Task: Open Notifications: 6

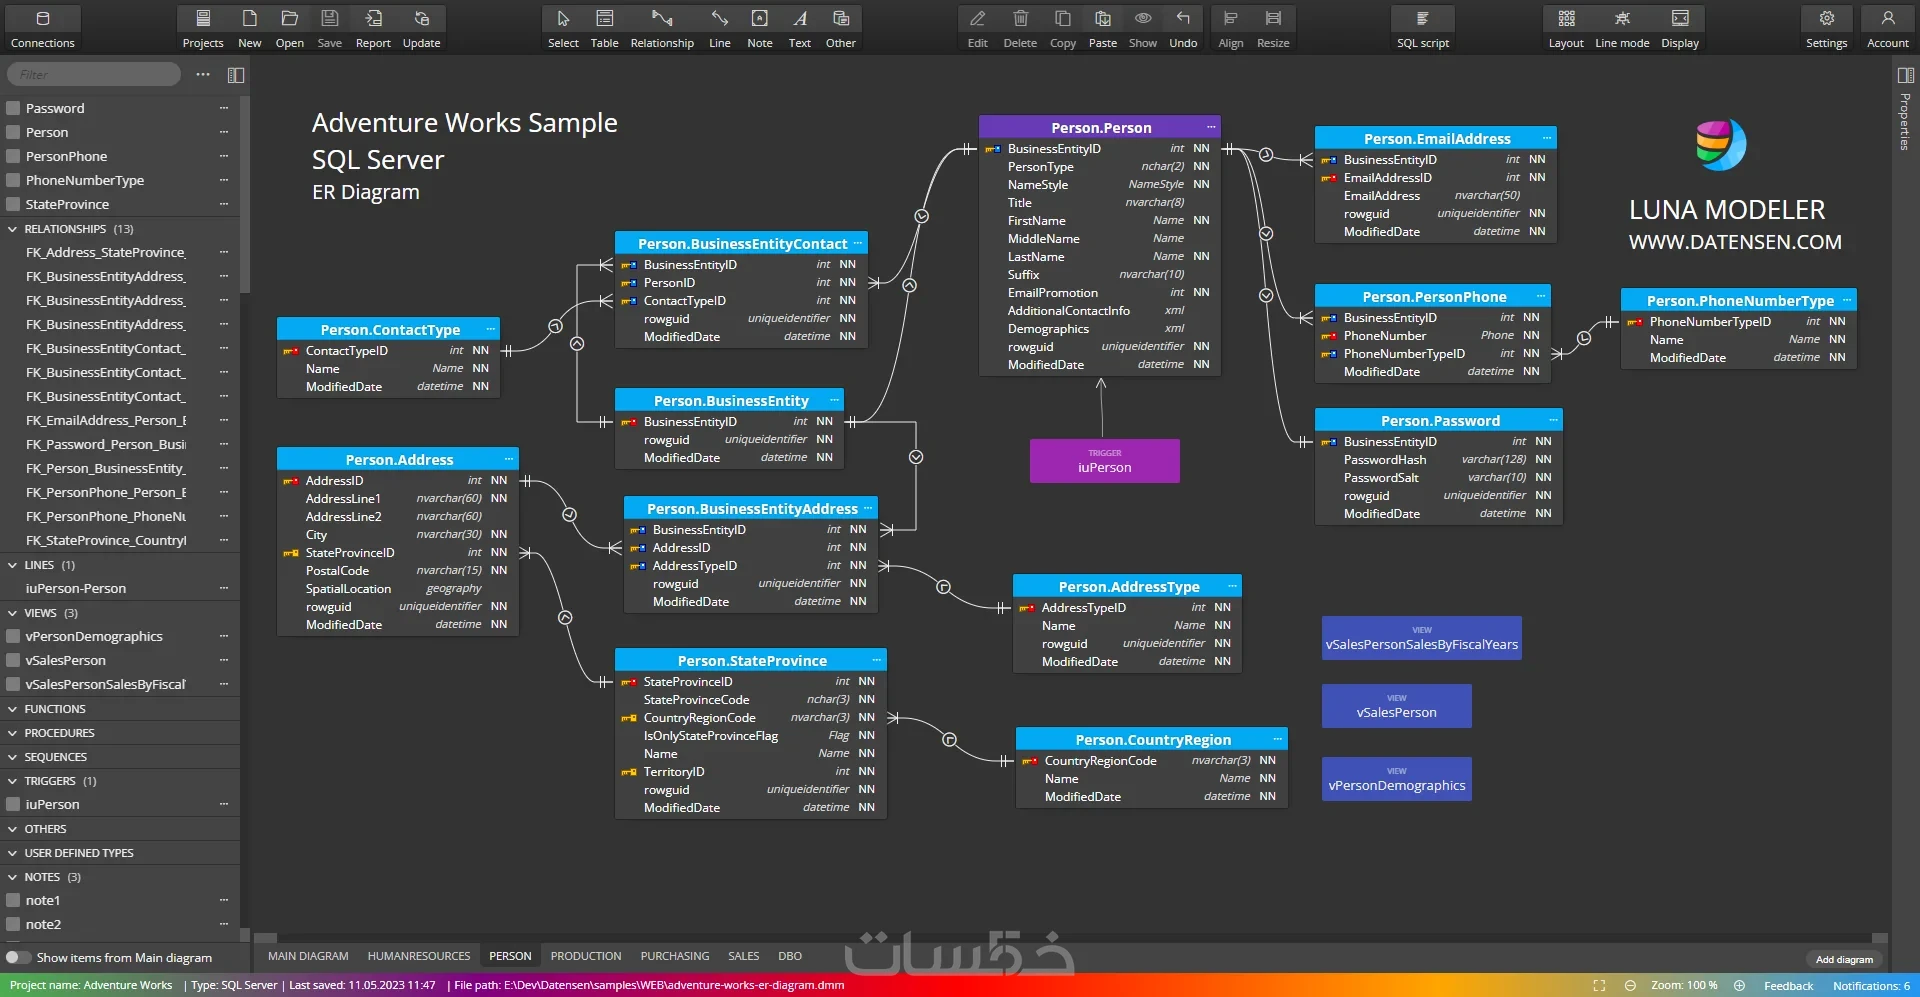Action: click(1871, 985)
